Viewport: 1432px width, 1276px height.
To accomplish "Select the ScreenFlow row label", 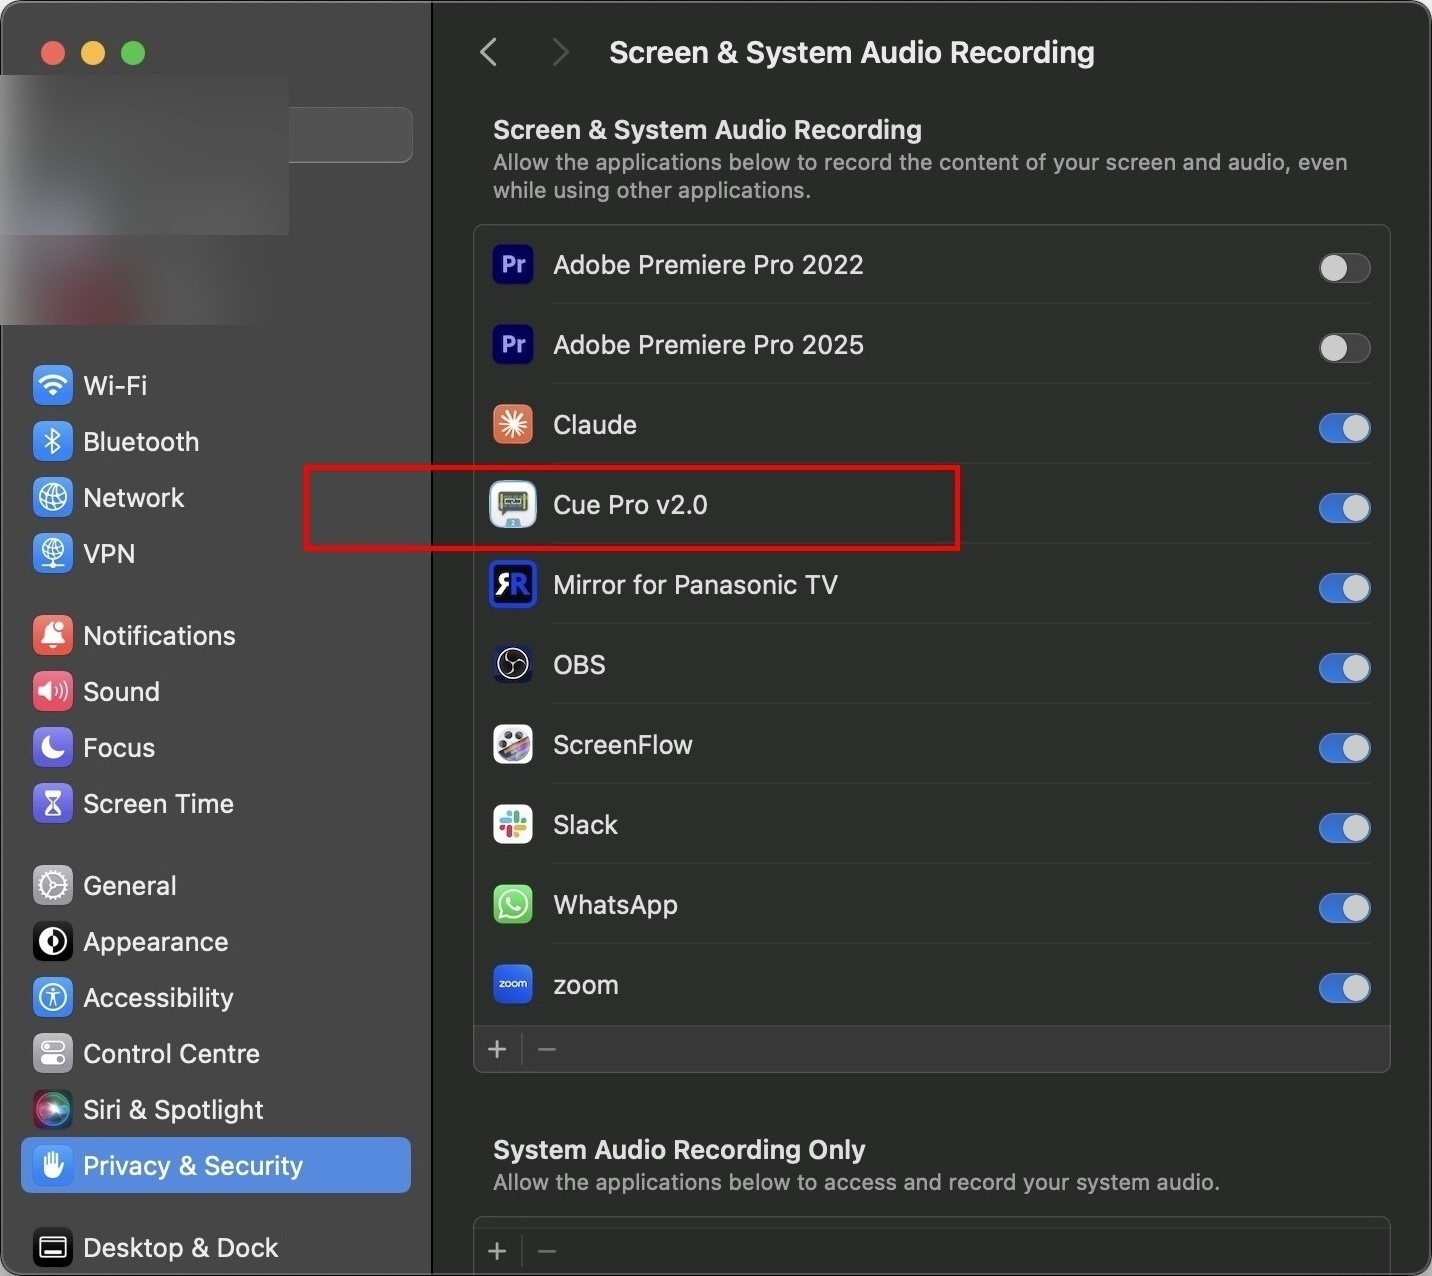I will coord(622,745).
